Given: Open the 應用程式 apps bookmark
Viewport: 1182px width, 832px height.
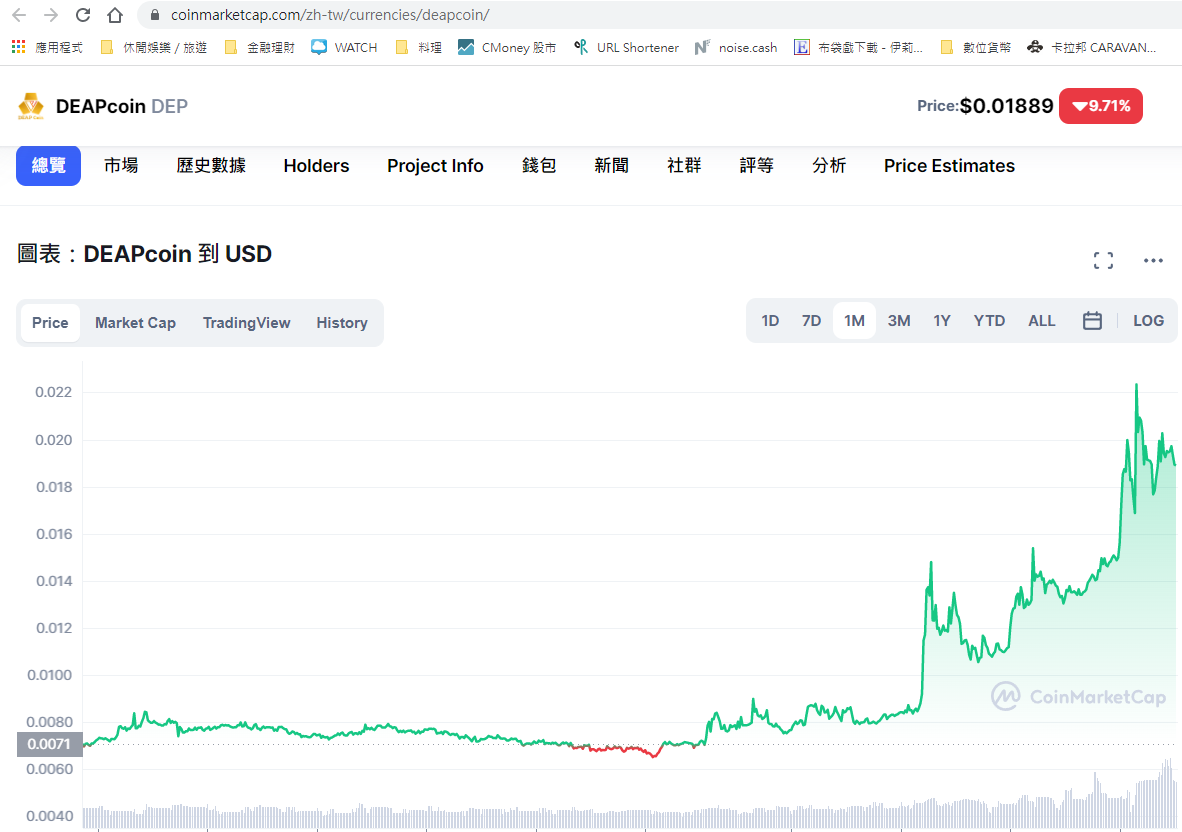Looking at the screenshot, I should click(47, 47).
